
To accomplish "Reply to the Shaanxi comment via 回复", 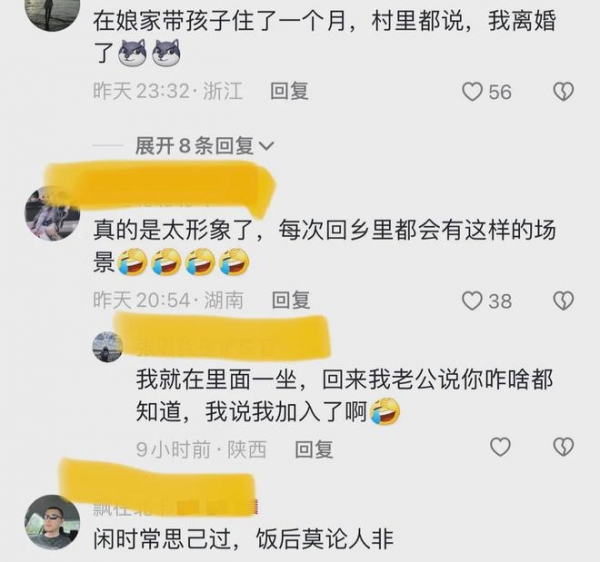I will click(x=314, y=449).
